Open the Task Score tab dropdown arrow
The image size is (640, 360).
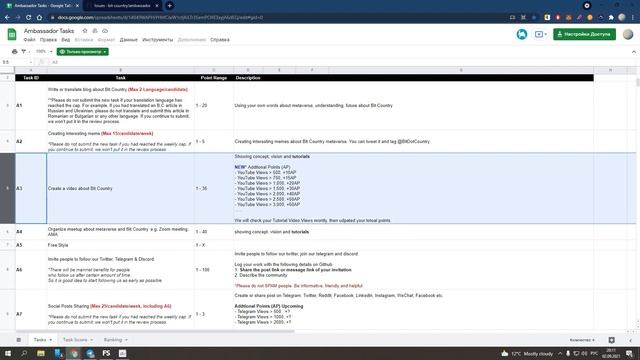[91, 340]
